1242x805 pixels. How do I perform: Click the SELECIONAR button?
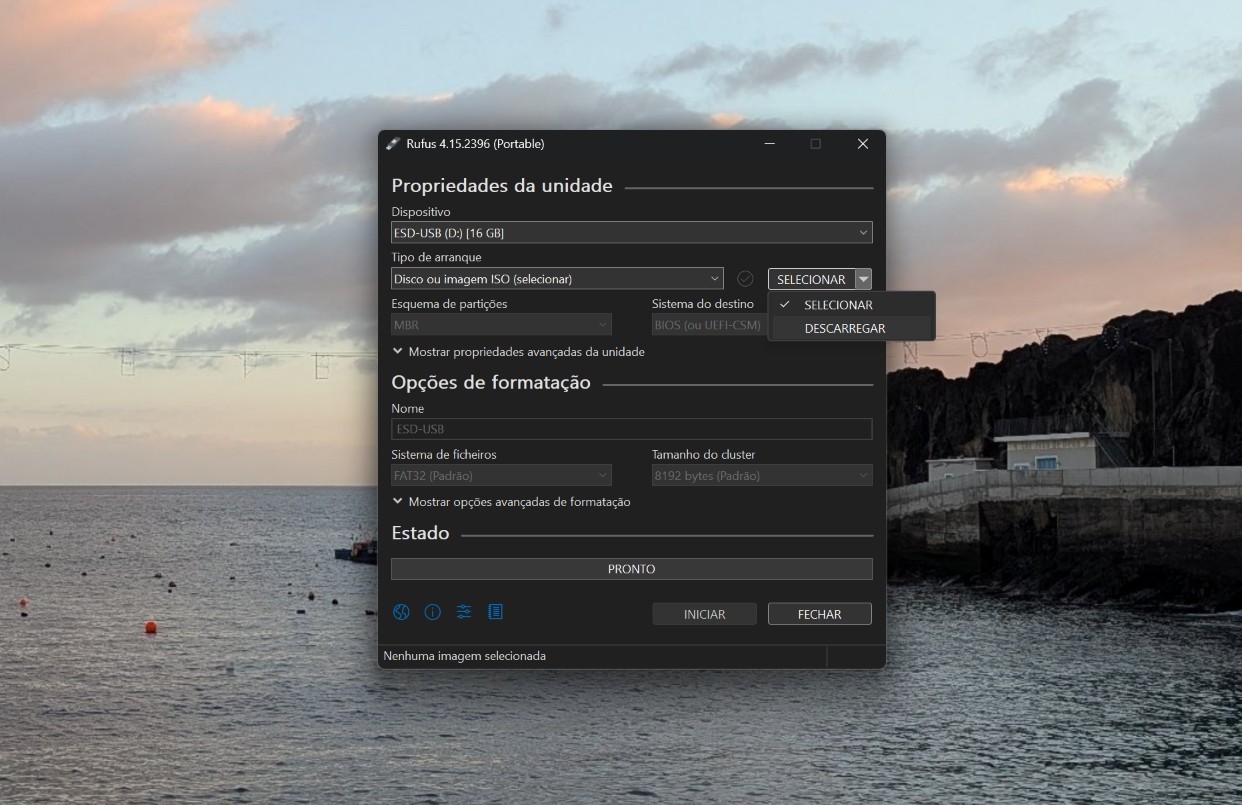click(x=811, y=280)
